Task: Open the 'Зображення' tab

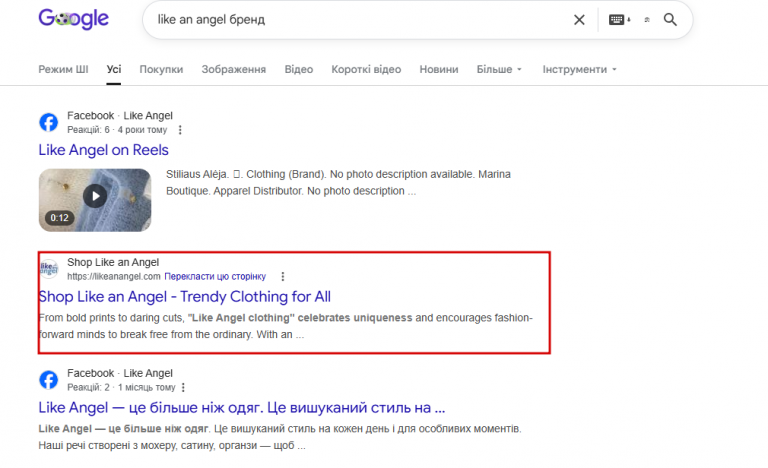Action: click(x=234, y=70)
